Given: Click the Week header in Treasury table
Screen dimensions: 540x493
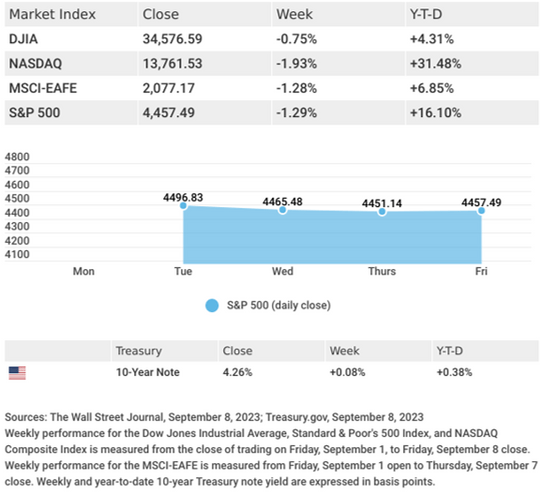Looking at the screenshot, I should pos(344,351).
